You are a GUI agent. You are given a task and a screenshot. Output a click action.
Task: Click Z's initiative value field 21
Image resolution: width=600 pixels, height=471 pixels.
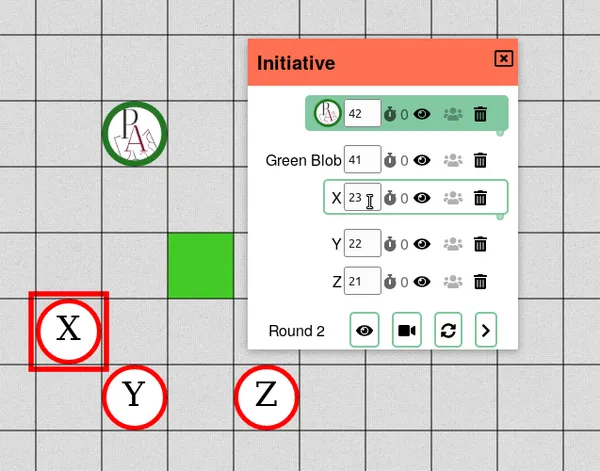(362, 281)
